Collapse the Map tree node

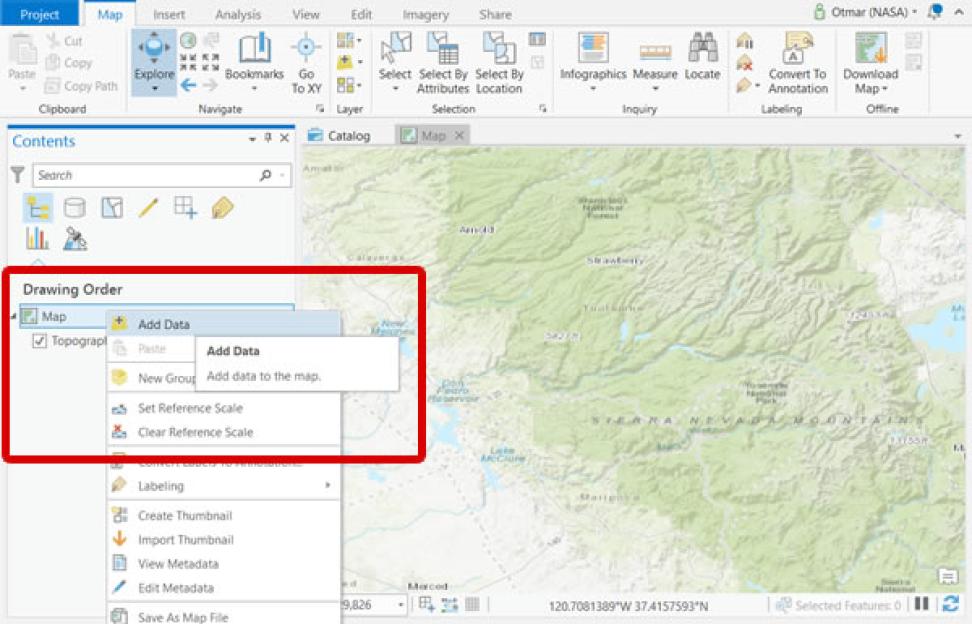click(x=14, y=317)
